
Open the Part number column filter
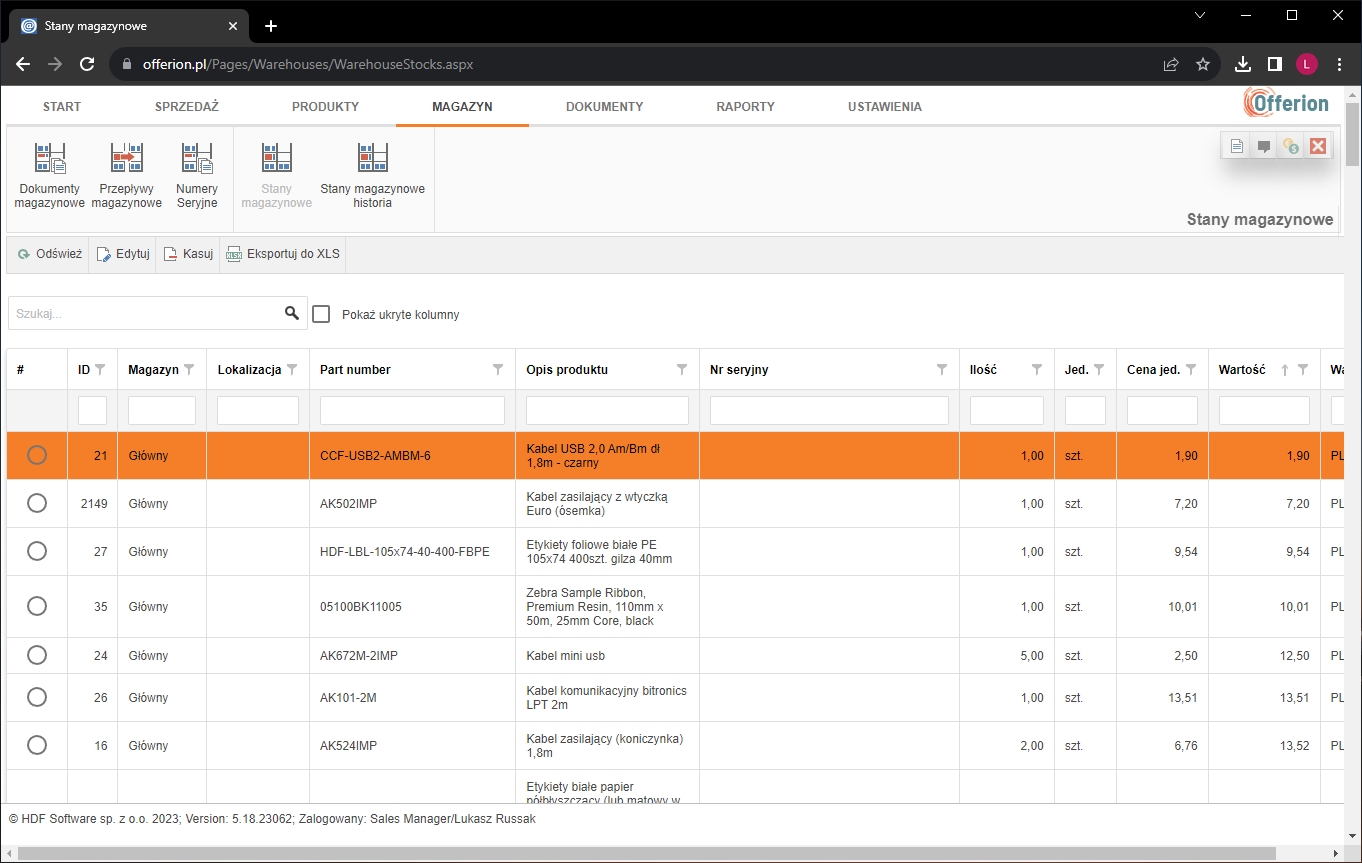point(500,369)
